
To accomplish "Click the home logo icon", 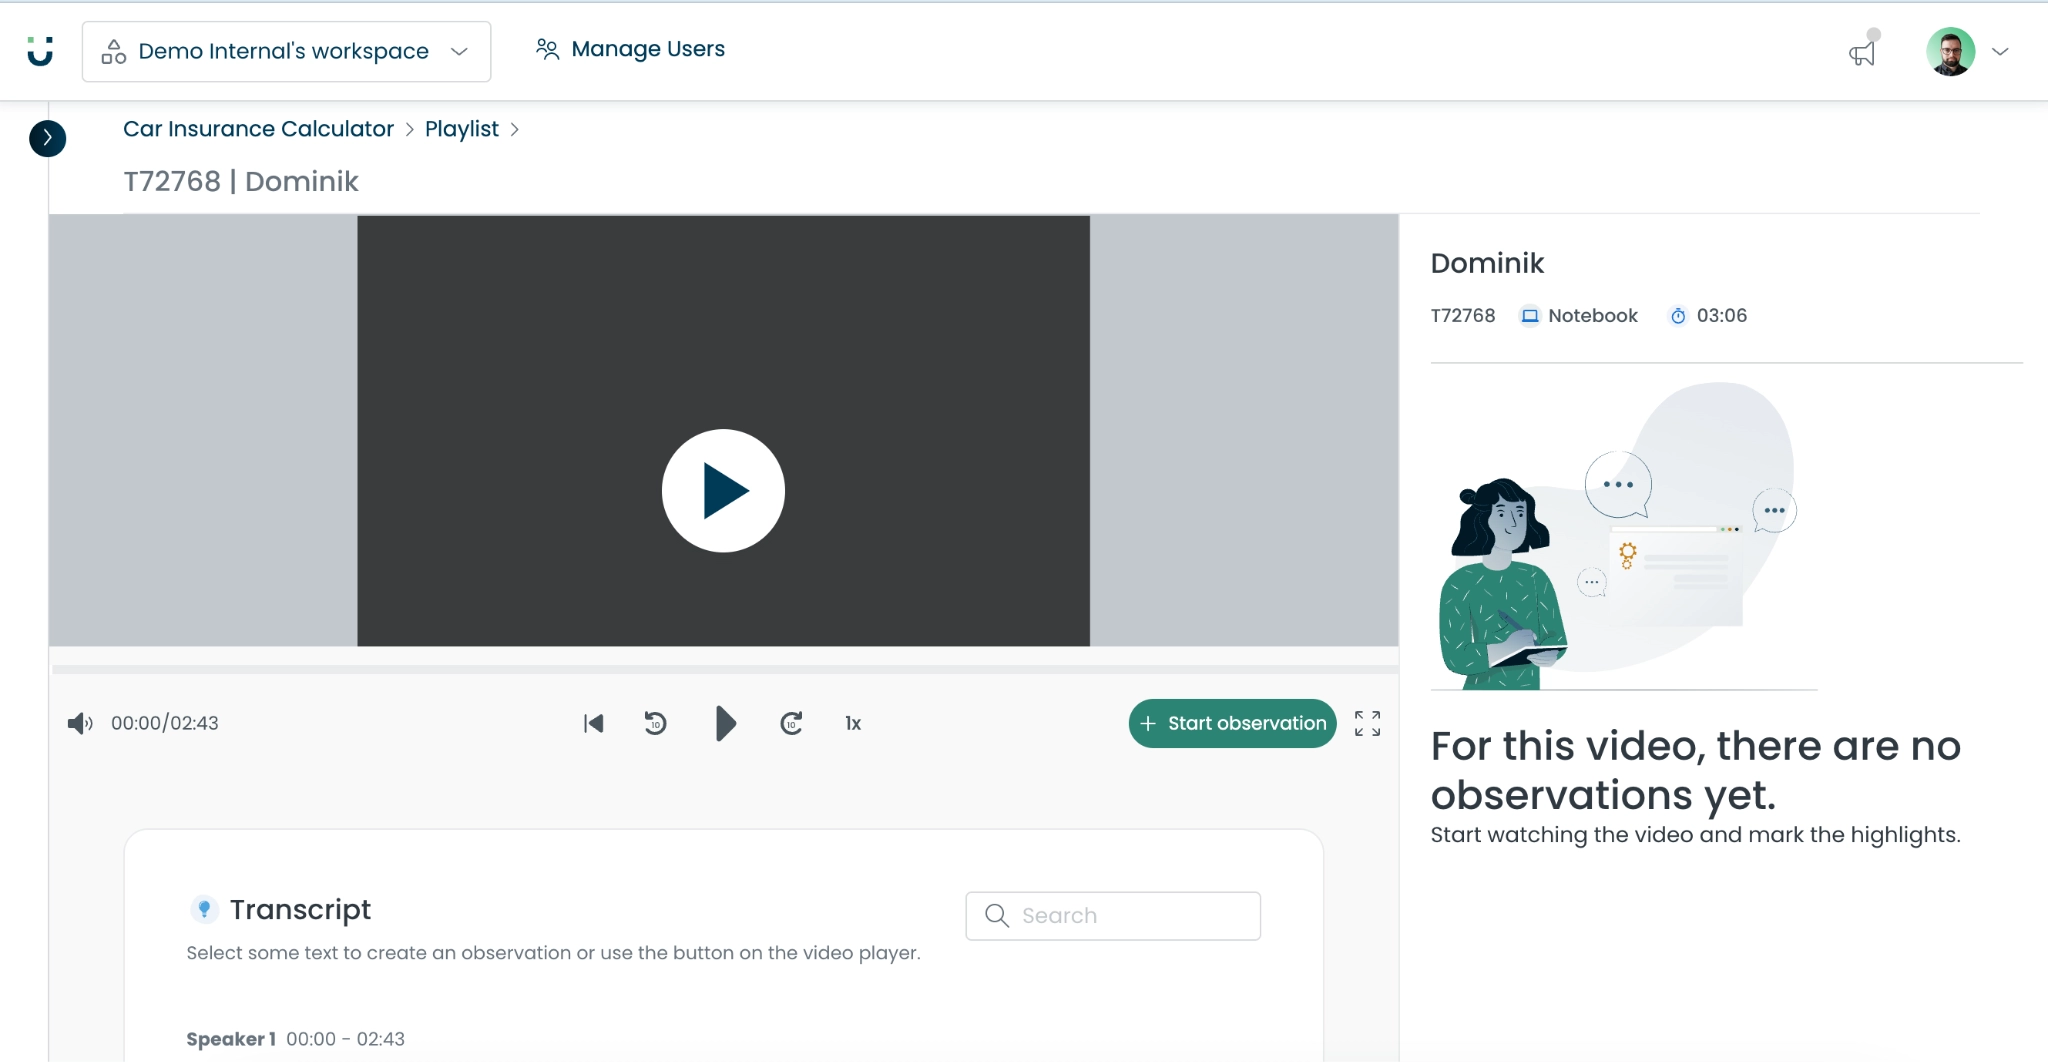I will (x=40, y=51).
